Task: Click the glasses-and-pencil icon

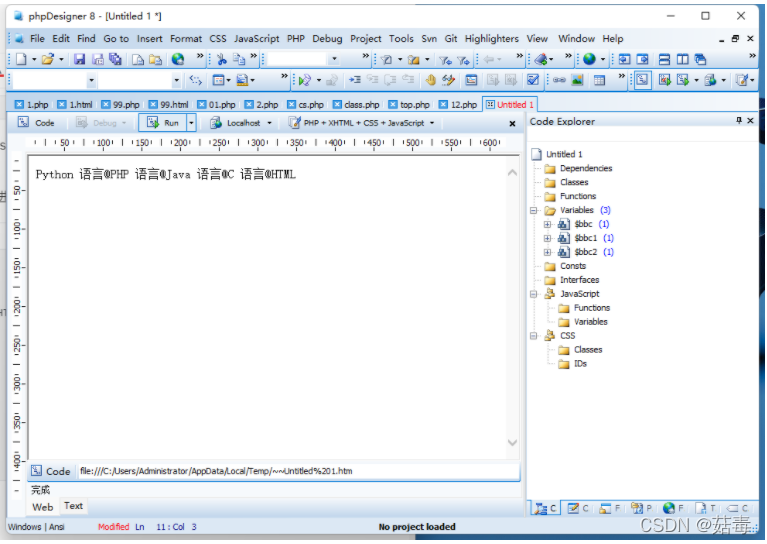Action: tap(448, 80)
